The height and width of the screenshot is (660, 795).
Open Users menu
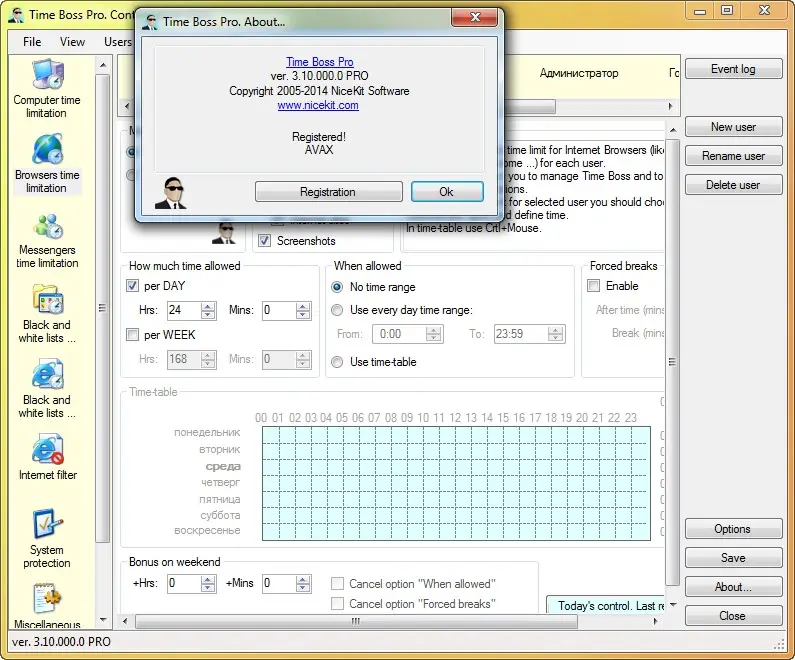(118, 42)
